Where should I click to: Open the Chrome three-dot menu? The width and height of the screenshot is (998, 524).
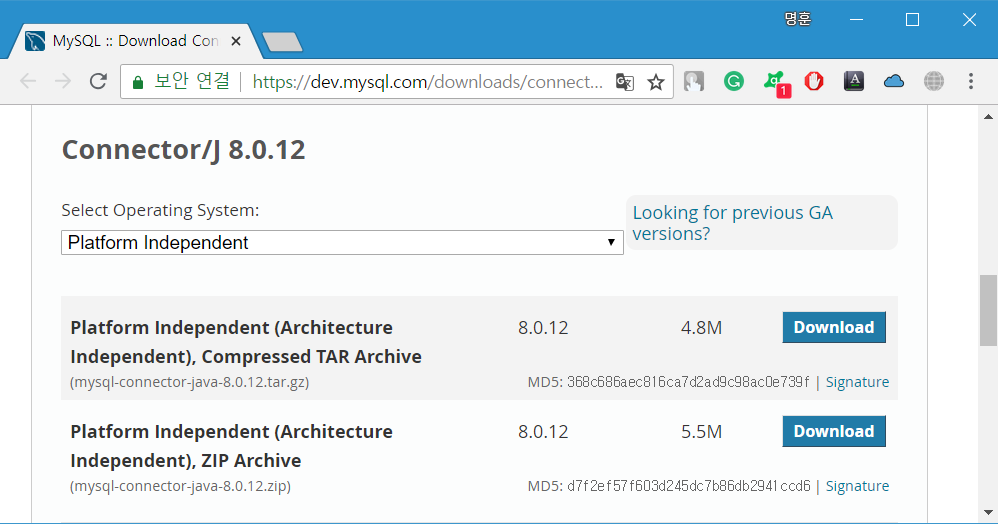[x=972, y=82]
